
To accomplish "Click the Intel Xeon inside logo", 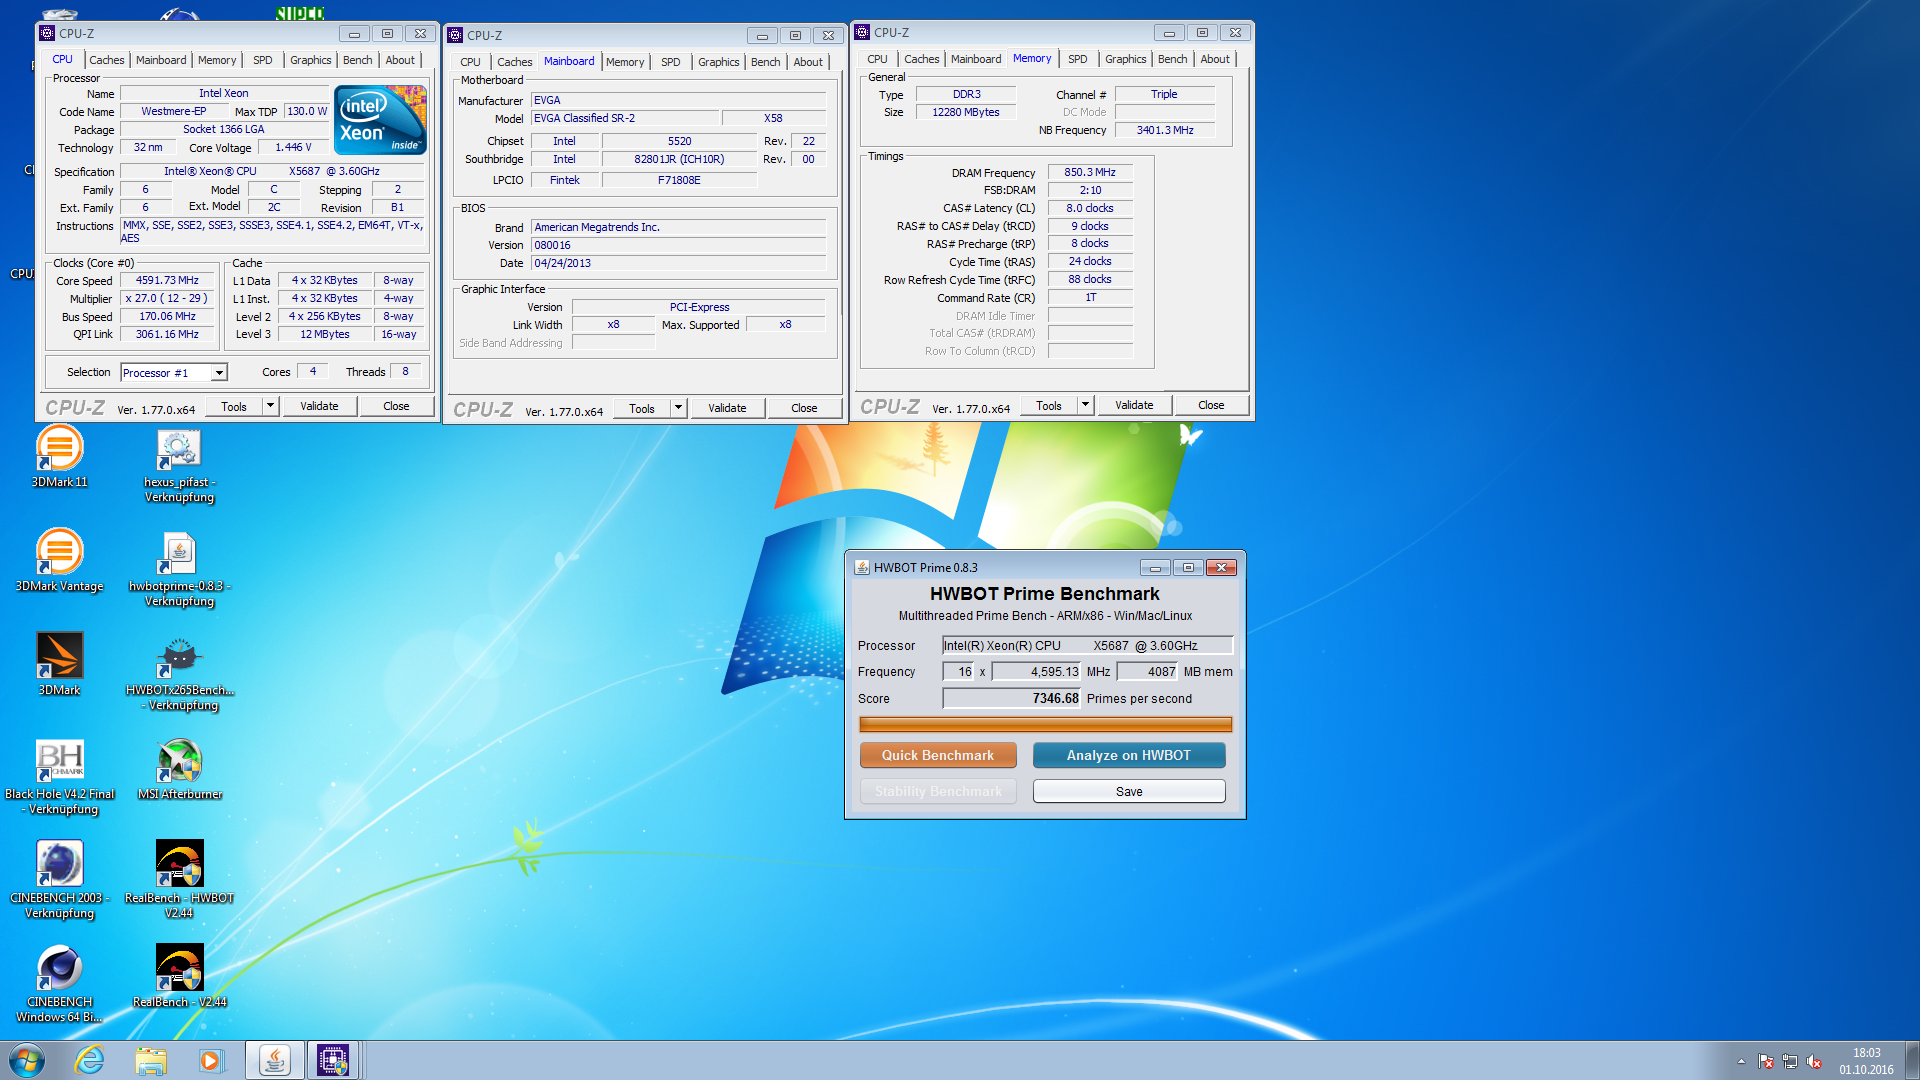I will pos(381,120).
